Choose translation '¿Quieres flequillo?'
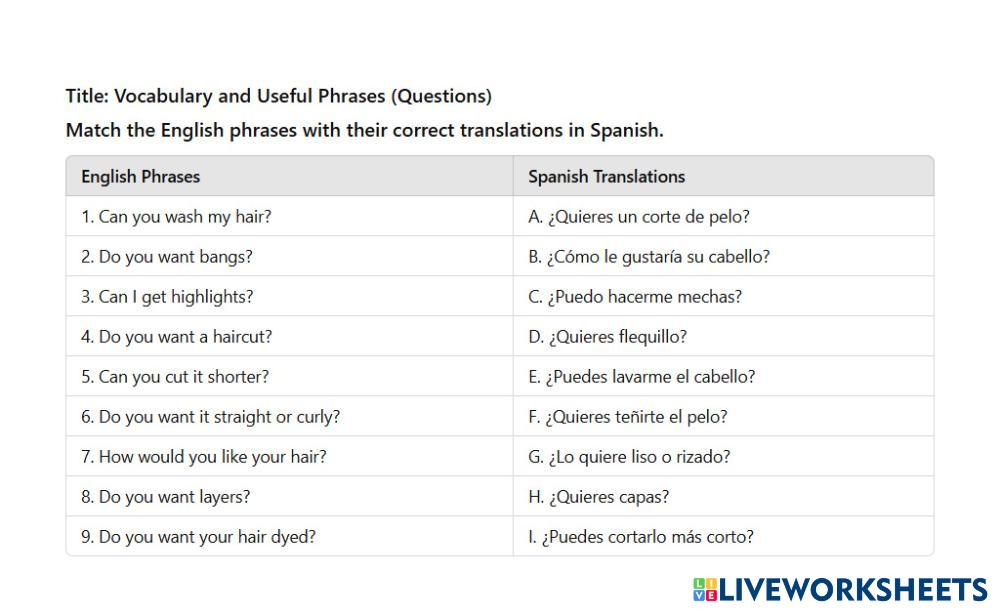 coord(608,337)
